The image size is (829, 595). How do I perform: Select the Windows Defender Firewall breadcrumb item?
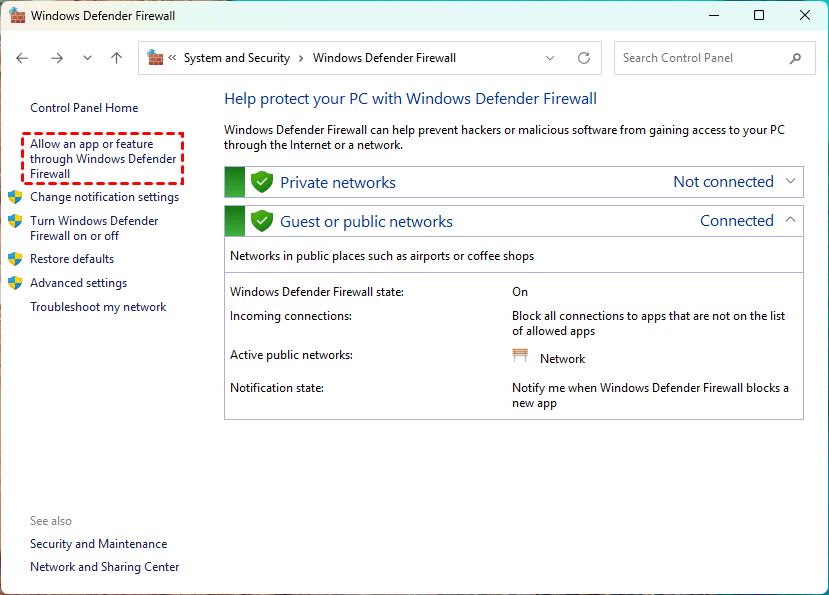[x=384, y=58]
